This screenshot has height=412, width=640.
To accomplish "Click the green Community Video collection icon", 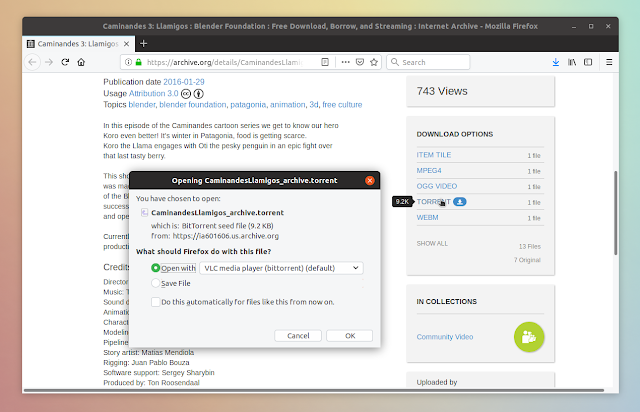I will tap(529, 337).
